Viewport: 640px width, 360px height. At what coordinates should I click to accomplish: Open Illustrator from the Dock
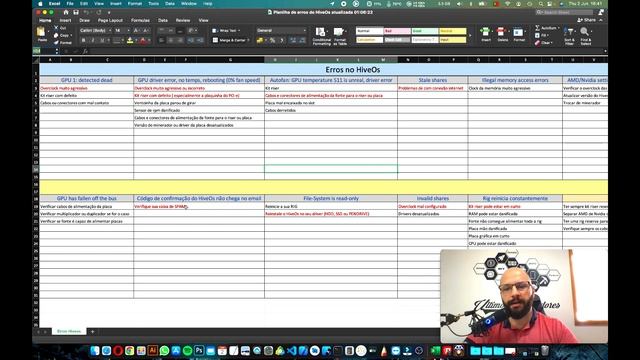pyautogui.click(x=153, y=350)
